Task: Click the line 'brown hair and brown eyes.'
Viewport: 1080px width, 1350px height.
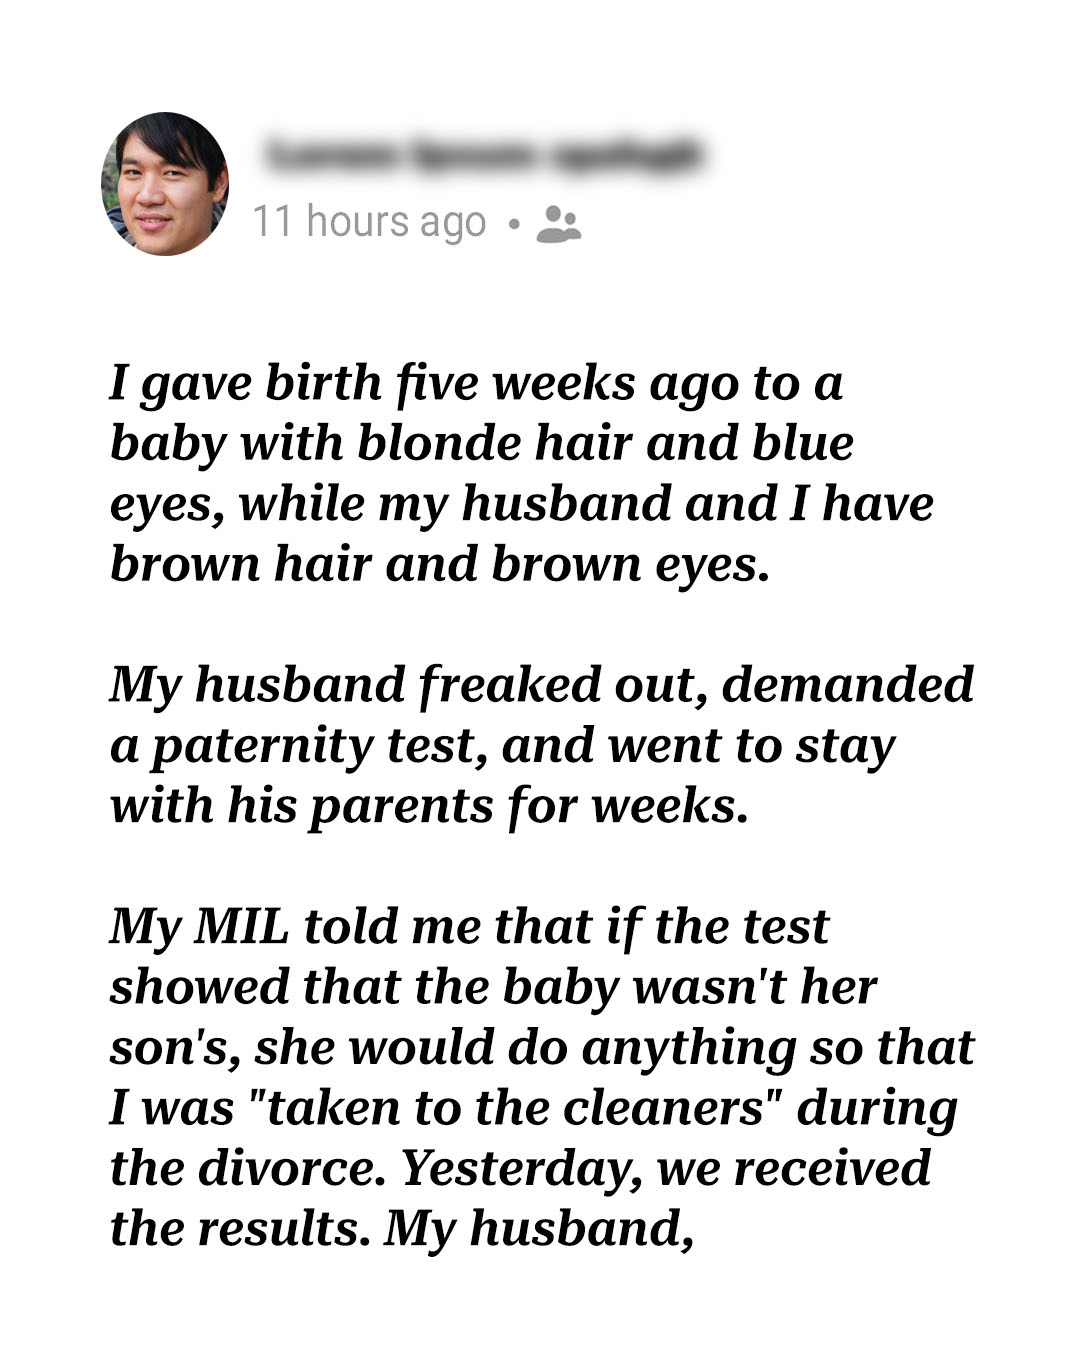Action: (x=440, y=565)
